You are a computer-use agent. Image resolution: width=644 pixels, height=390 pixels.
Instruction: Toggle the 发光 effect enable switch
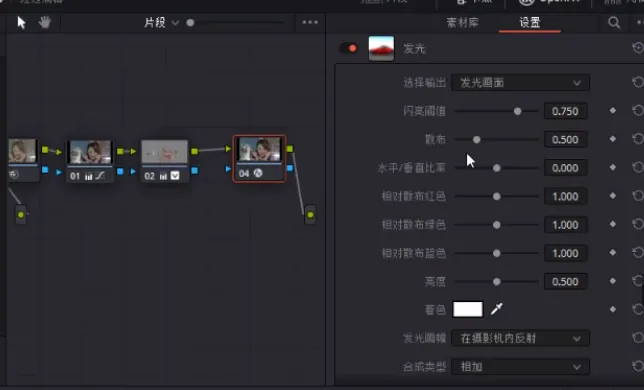(348, 48)
